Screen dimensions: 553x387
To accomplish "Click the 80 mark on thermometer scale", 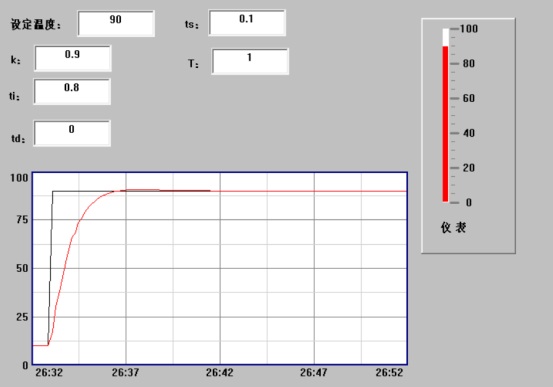I will (469, 64).
